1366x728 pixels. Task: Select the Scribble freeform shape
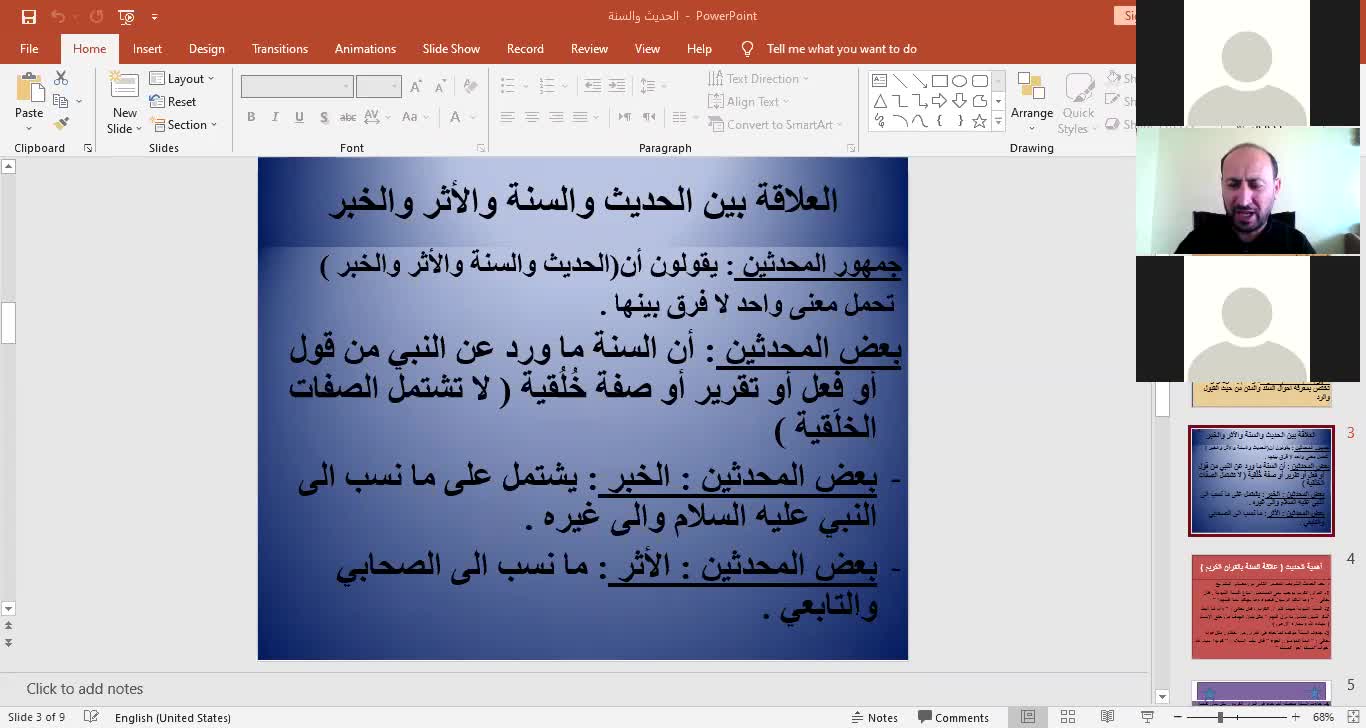click(880, 121)
